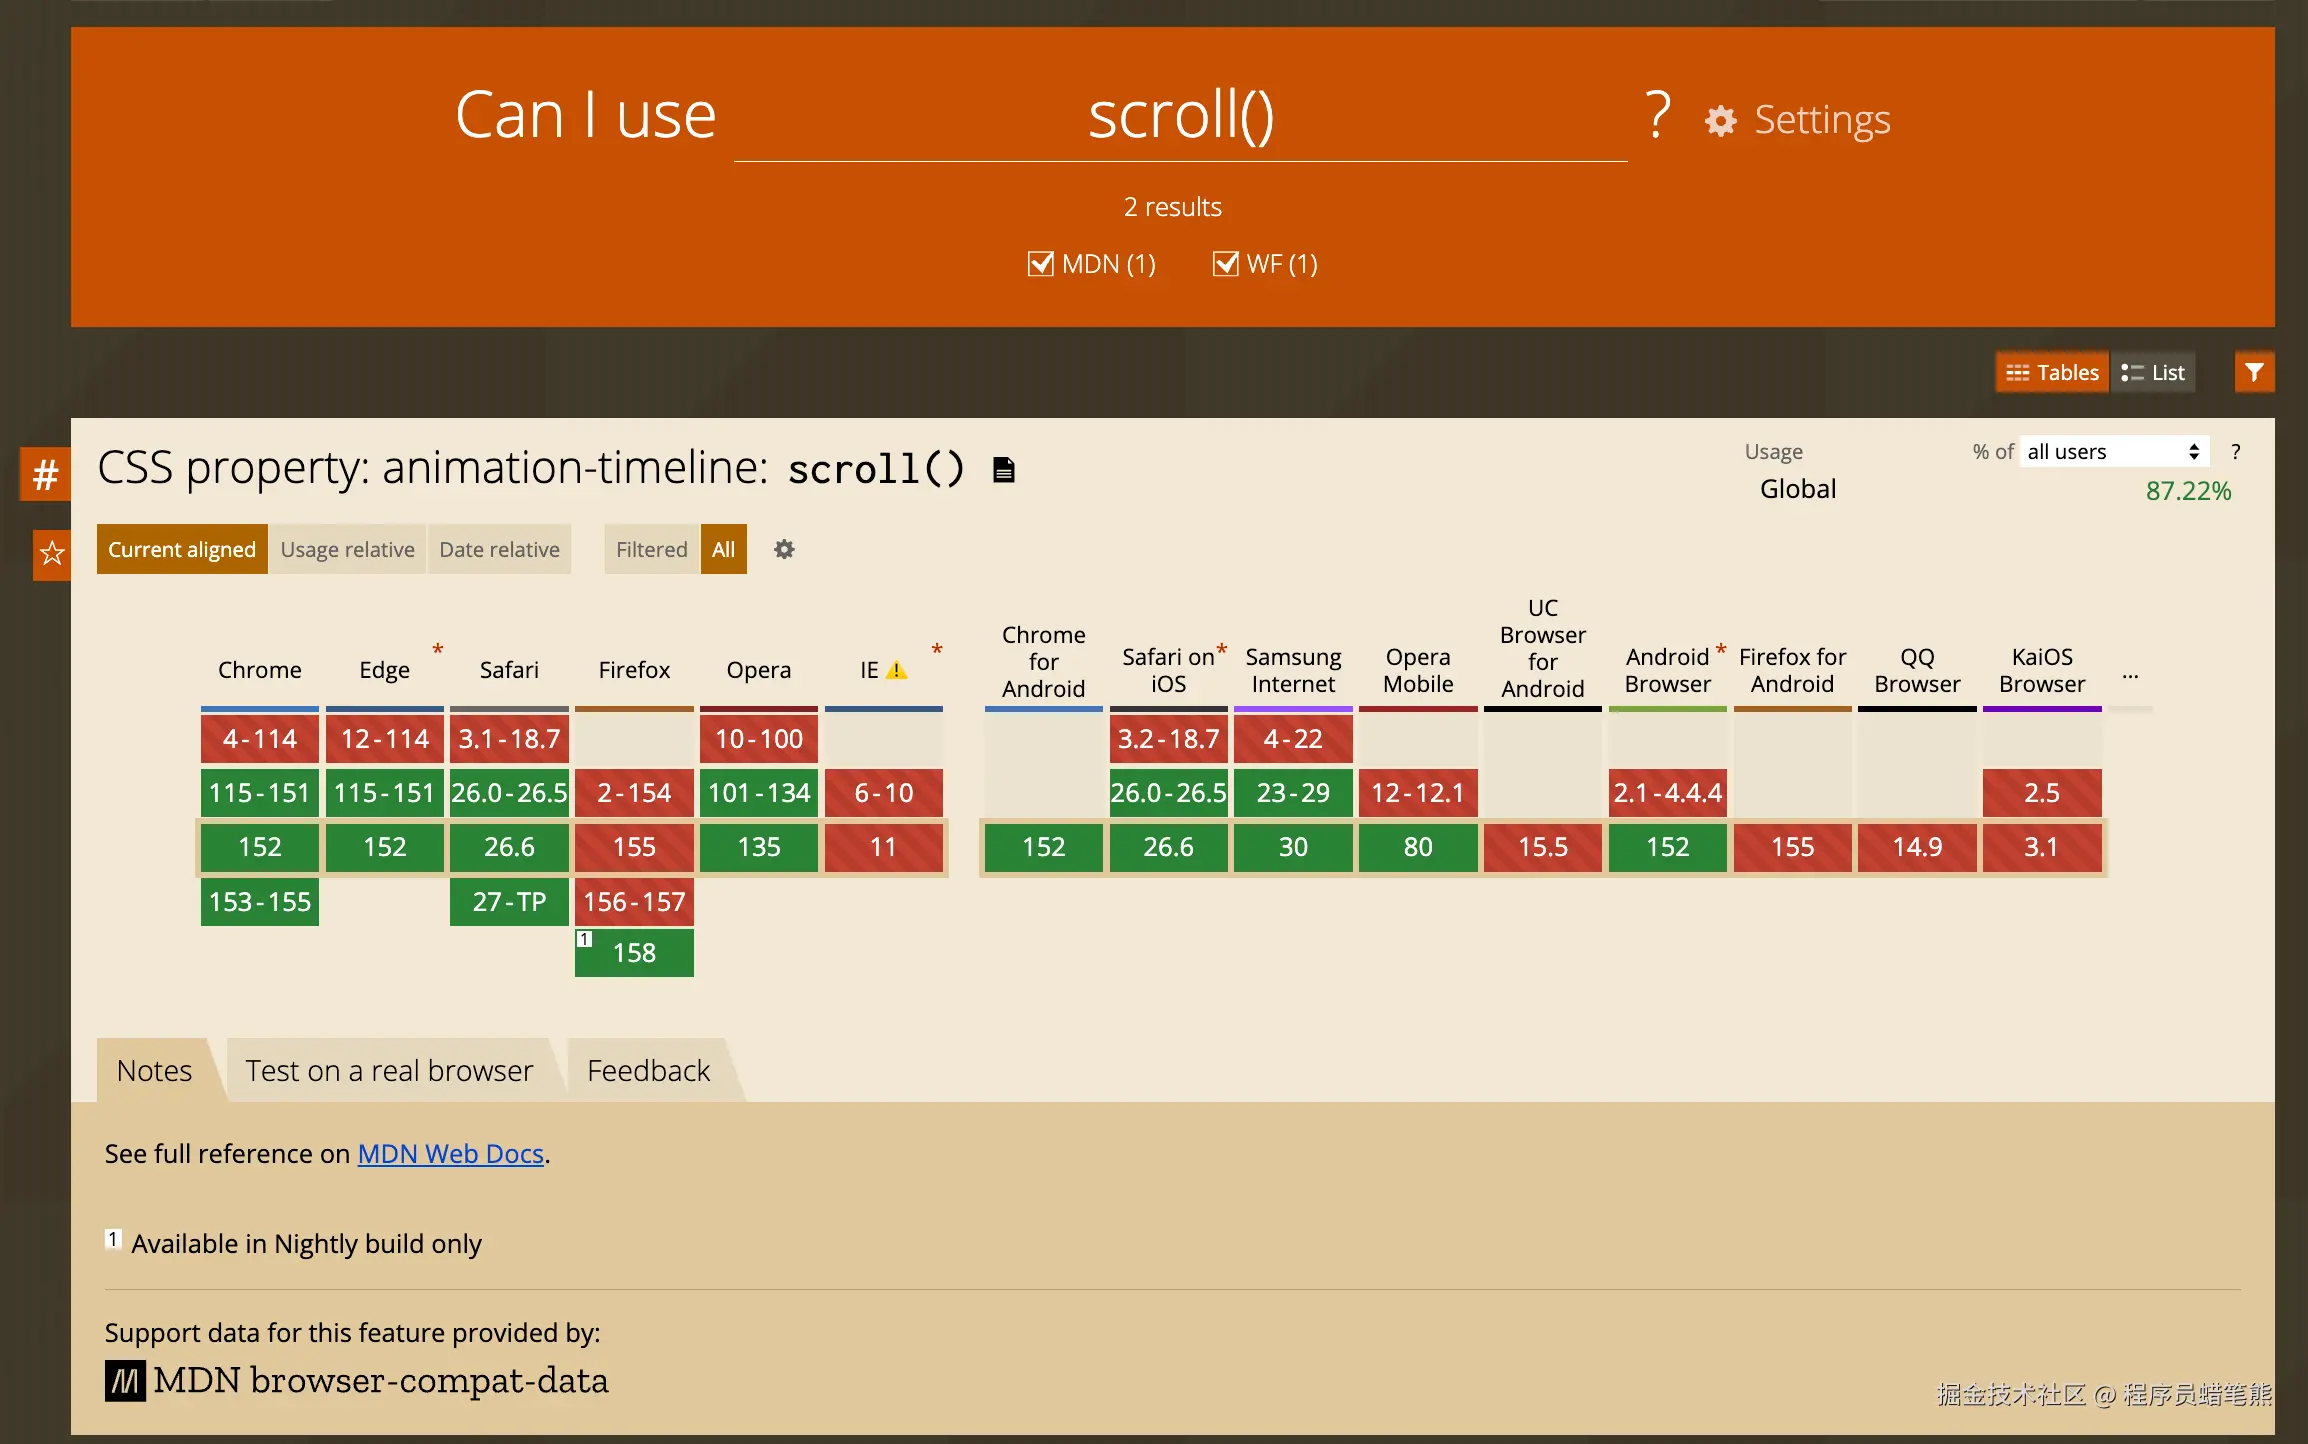Image resolution: width=2308 pixels, height=1444 pixels.
Task: Click the usage help question mark
Action: point(2236,452)
